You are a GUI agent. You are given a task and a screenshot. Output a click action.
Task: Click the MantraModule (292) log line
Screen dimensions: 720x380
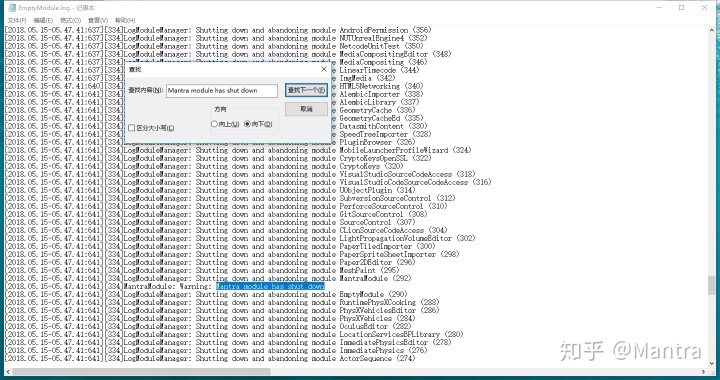[208, 278]
